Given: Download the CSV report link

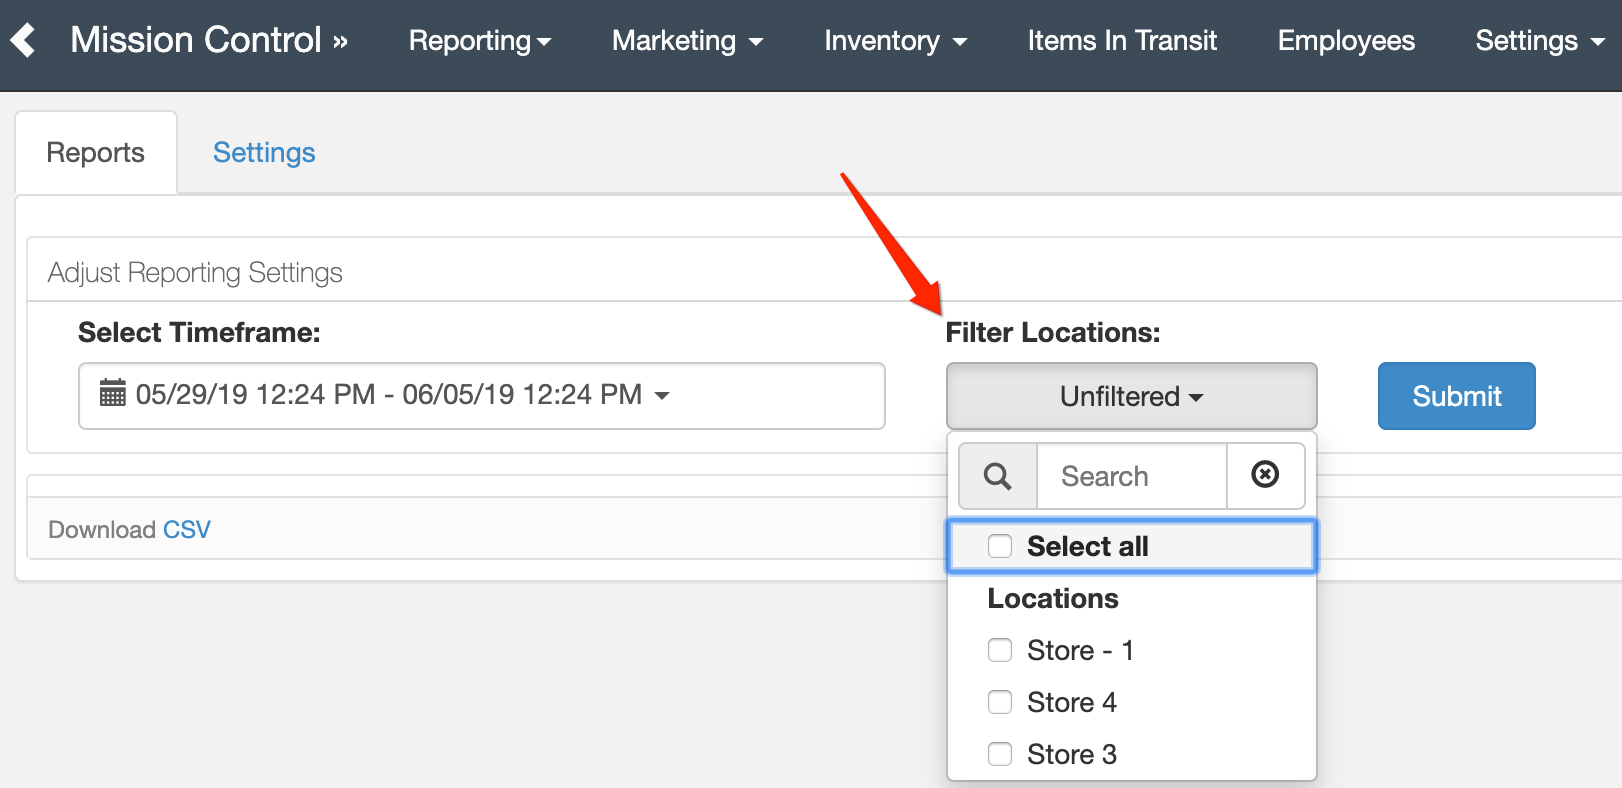Looking at the screenshot, I should (x=186, y=530).
